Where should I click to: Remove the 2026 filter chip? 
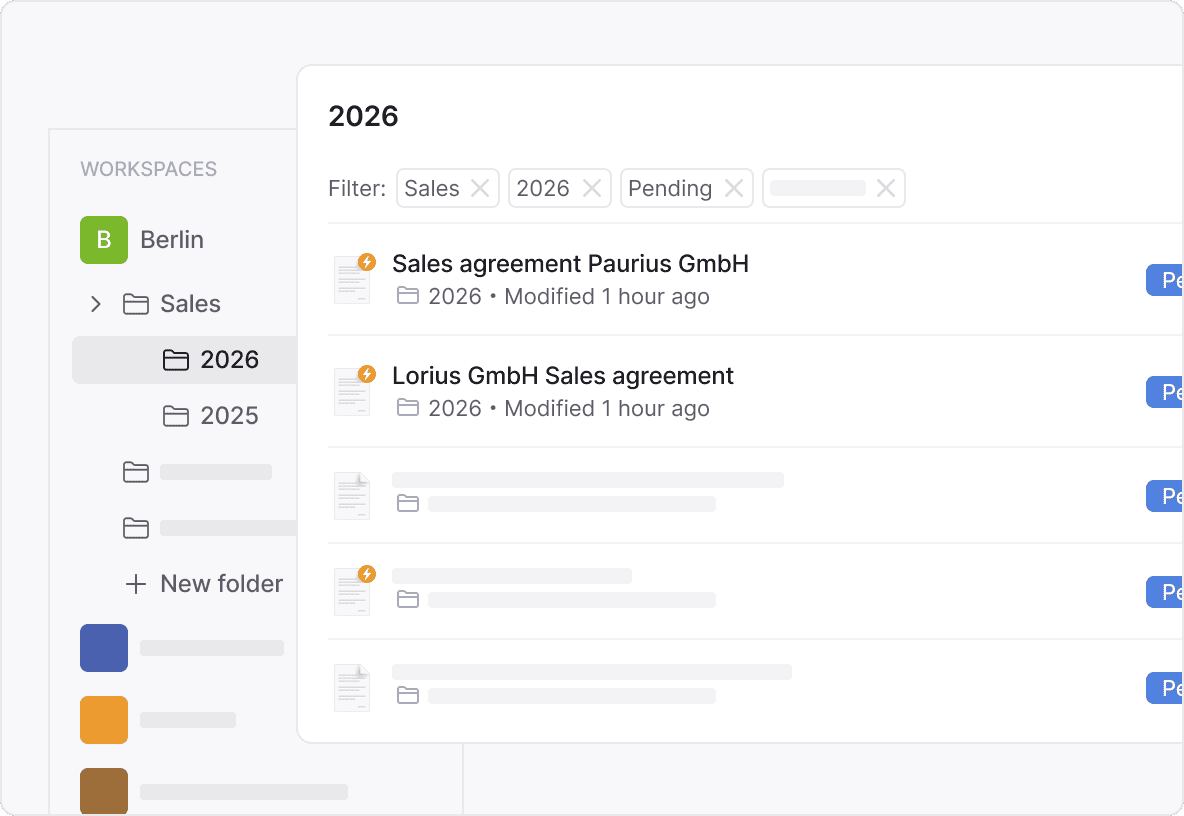coord(592,188)
